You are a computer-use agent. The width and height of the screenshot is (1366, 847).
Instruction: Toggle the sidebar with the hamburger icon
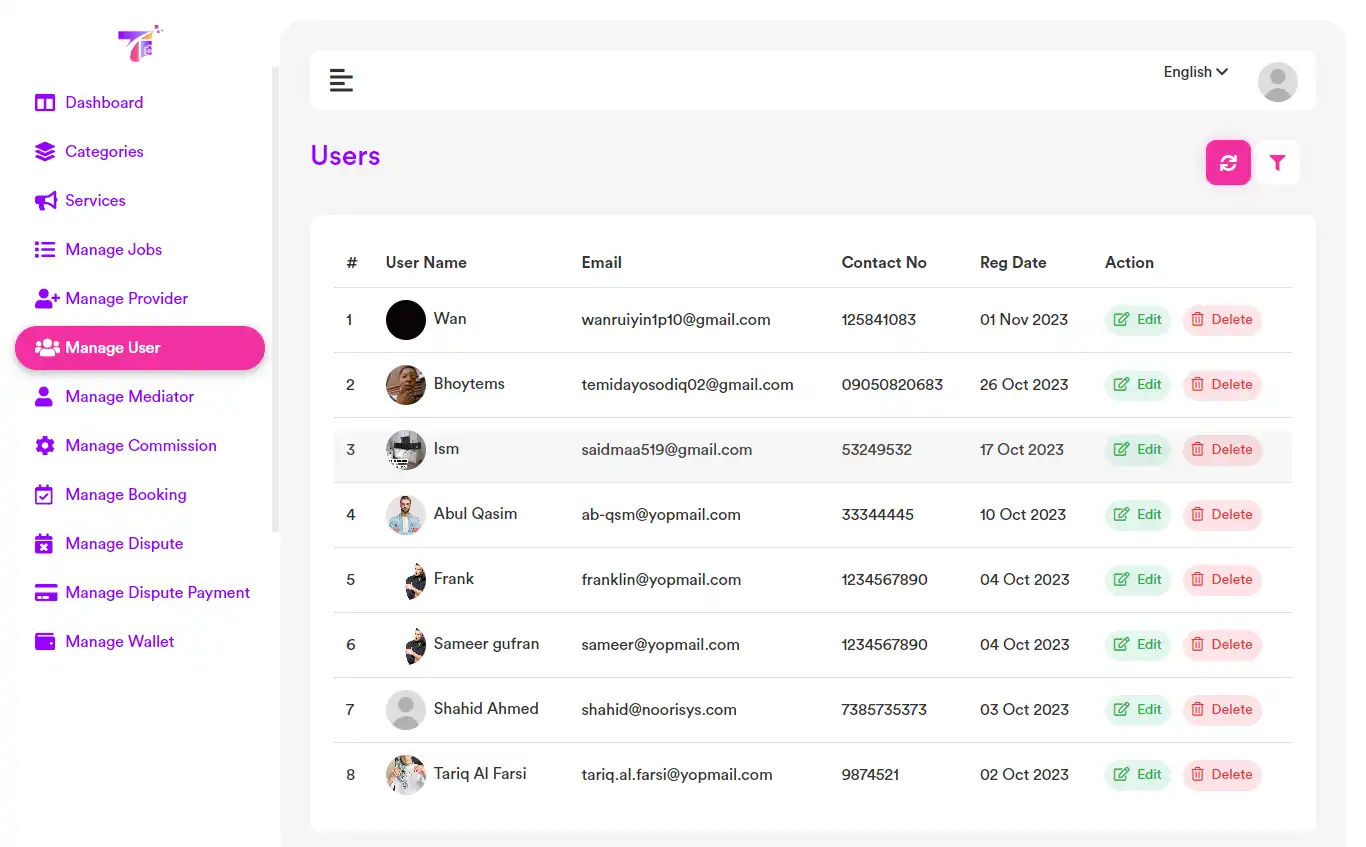(x=341, y=80)
